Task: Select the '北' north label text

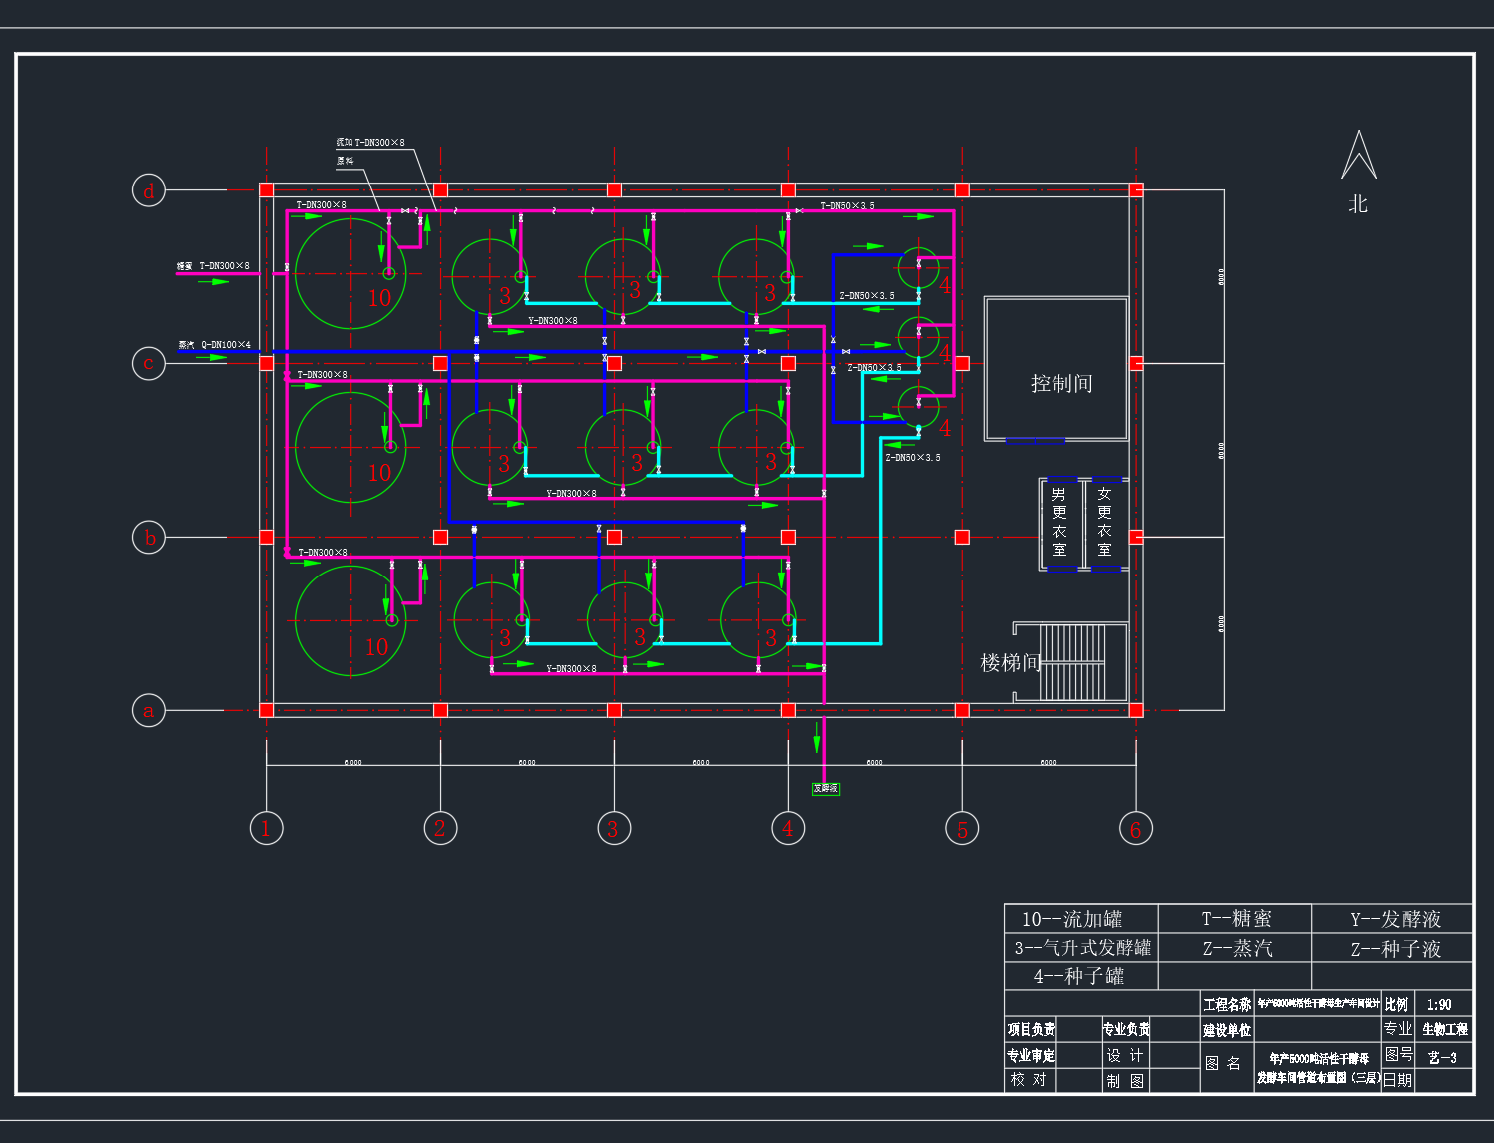Action: tap(1358, 204)
